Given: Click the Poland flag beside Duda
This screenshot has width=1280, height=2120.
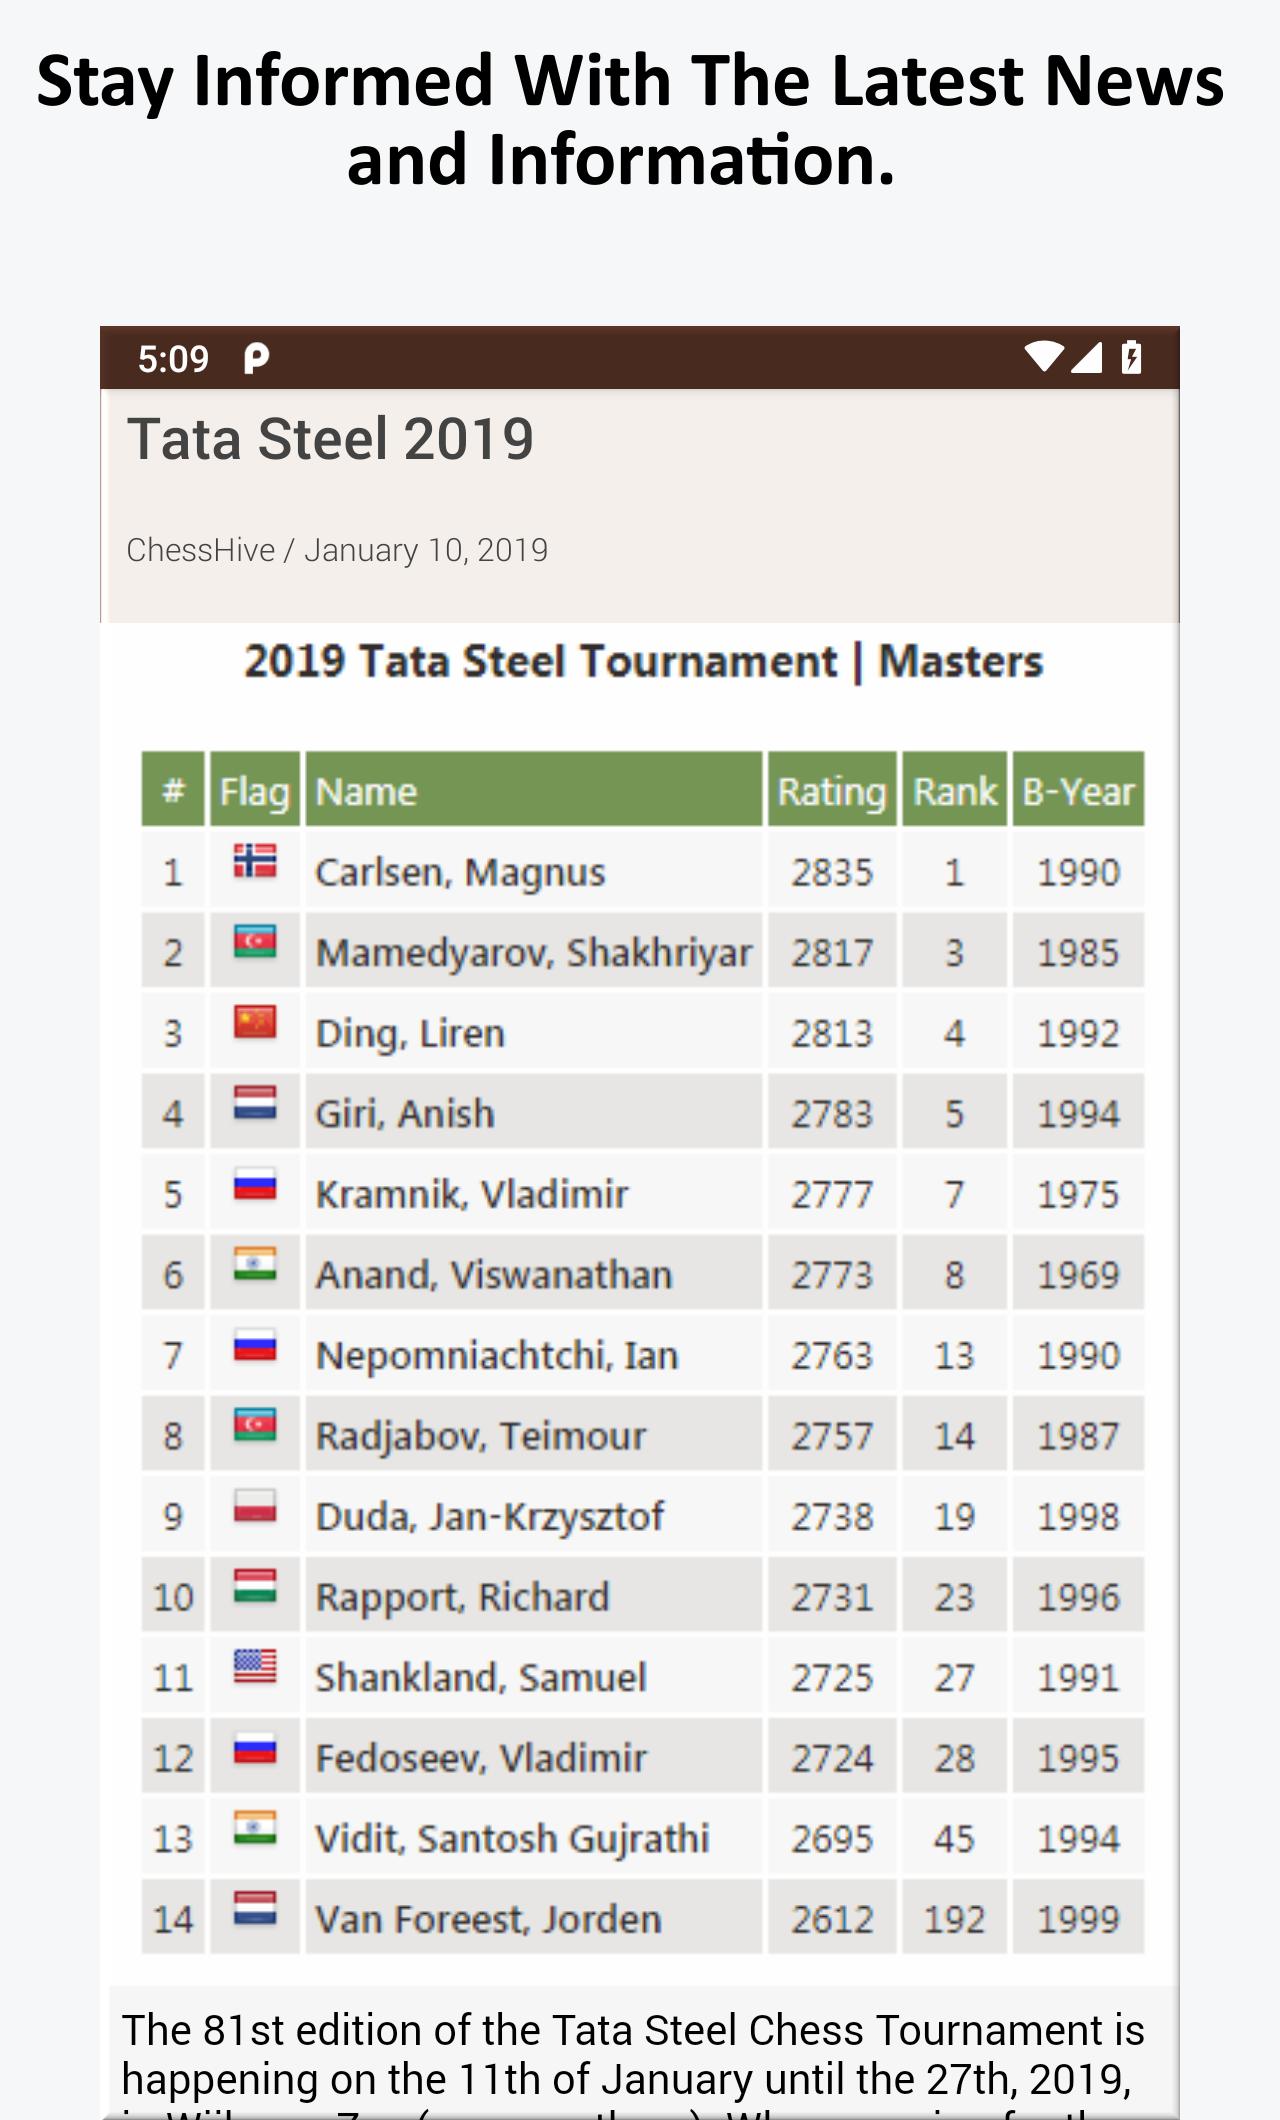Looking at the screenshot, I should point(255,1505).
